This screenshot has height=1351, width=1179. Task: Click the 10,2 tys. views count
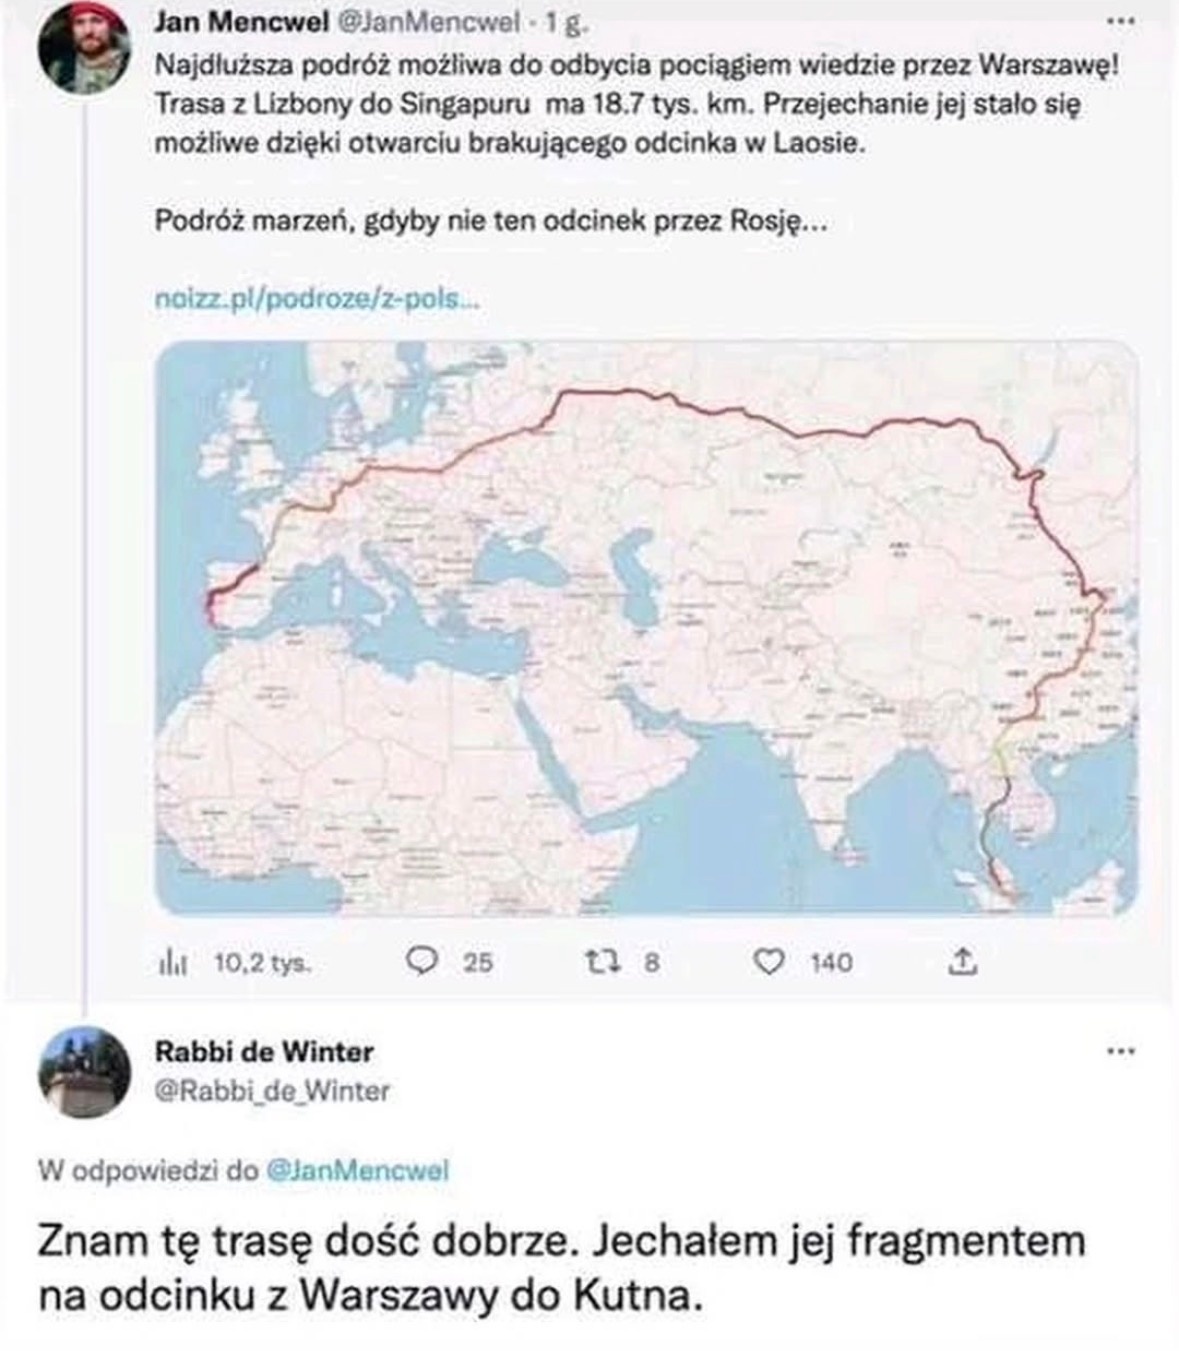262,963
